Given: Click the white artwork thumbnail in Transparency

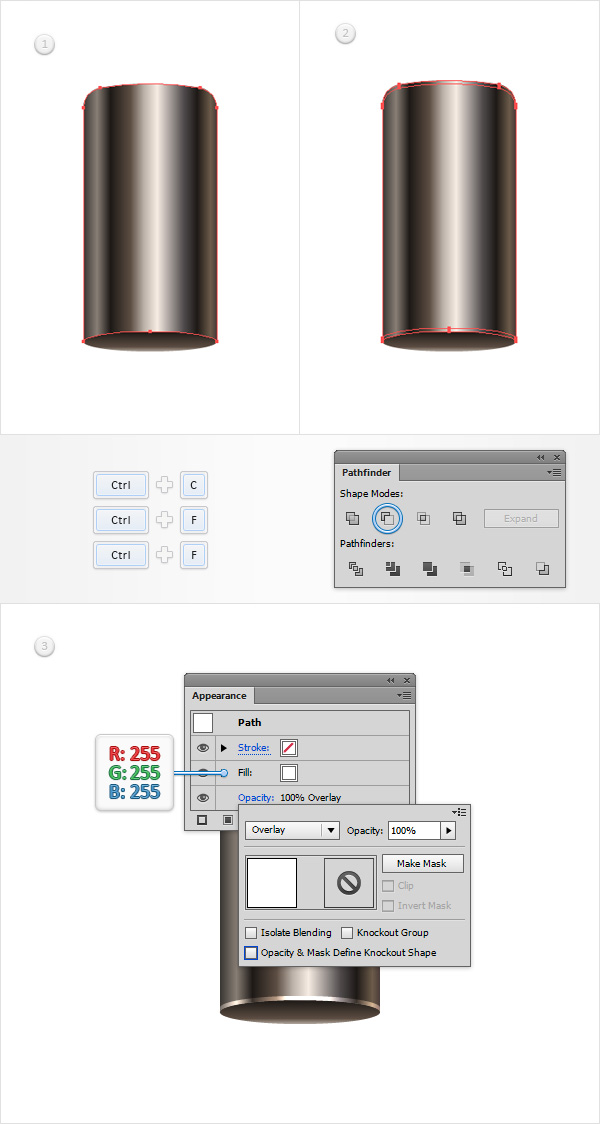Looking at the screenshot, I should [272, 883].
